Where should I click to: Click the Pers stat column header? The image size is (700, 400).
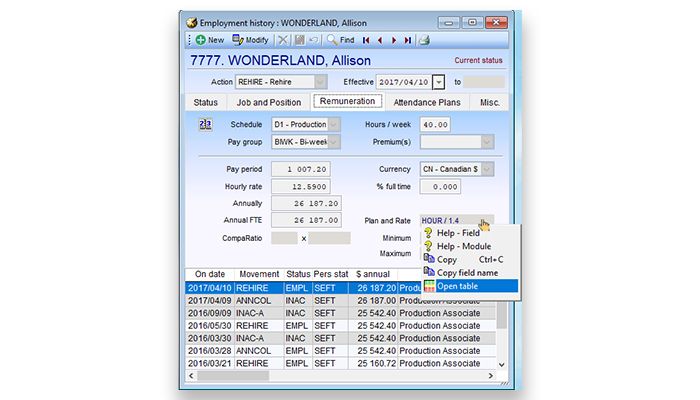[x=330, y=274]
